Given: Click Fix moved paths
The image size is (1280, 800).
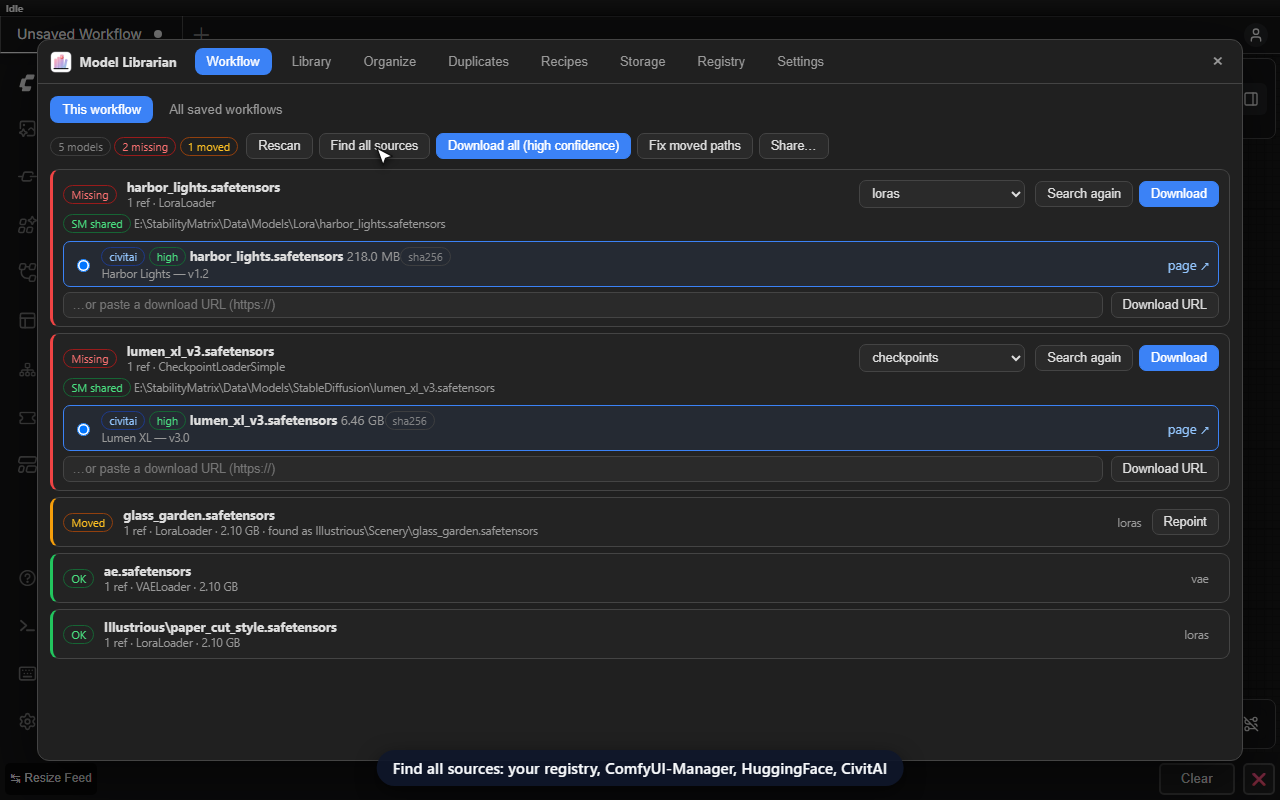Looking at the screenshot, I should pyautogui.click(x=695, y=146).
